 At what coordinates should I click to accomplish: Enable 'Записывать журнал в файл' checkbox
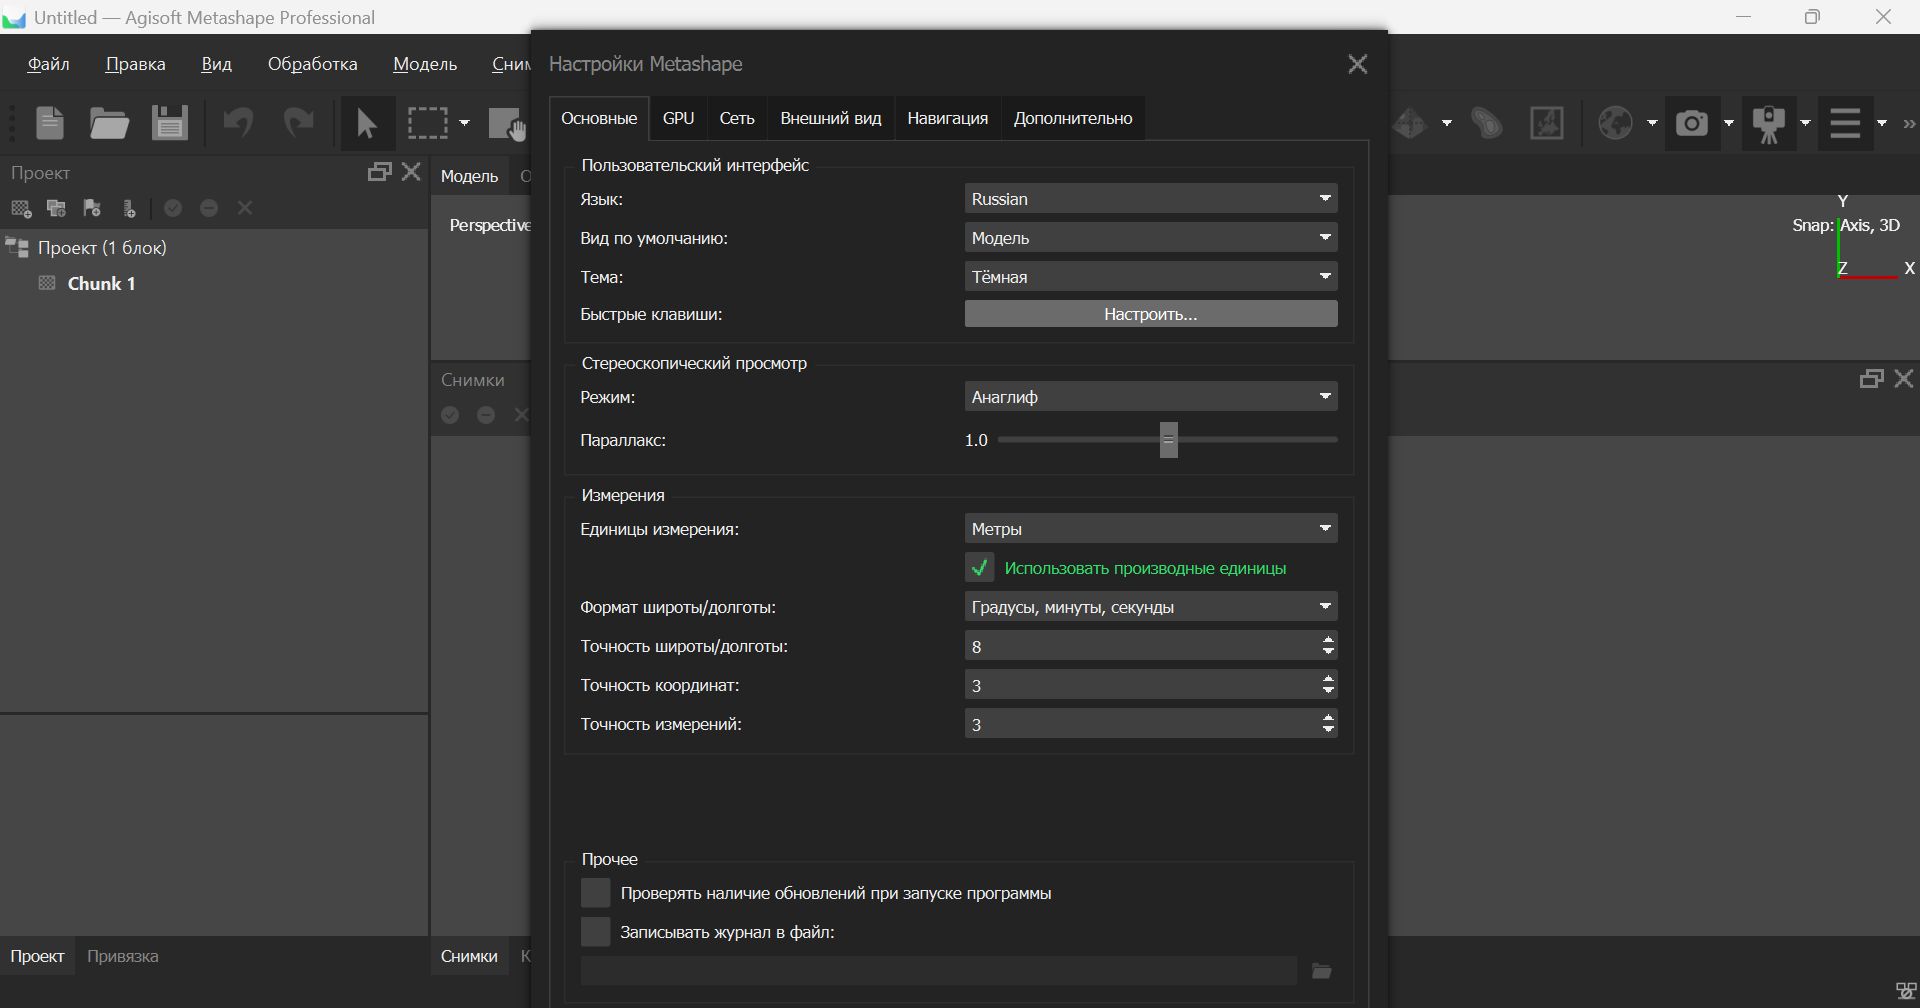click(596, 932)
